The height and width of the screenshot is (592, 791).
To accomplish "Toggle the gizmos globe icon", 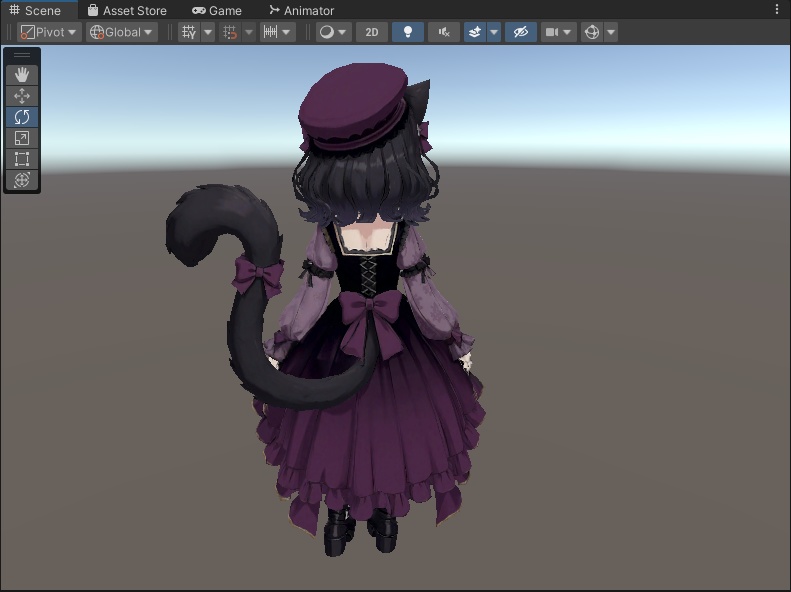I will coord(592,32).
